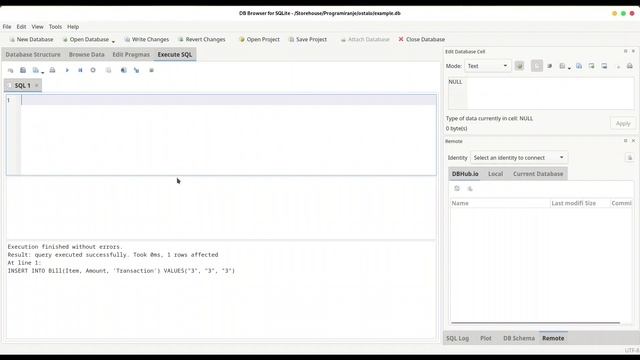Close the Edit Database Cell panel
The height and width of the screenshot is (360, 640).
[633, 51]
